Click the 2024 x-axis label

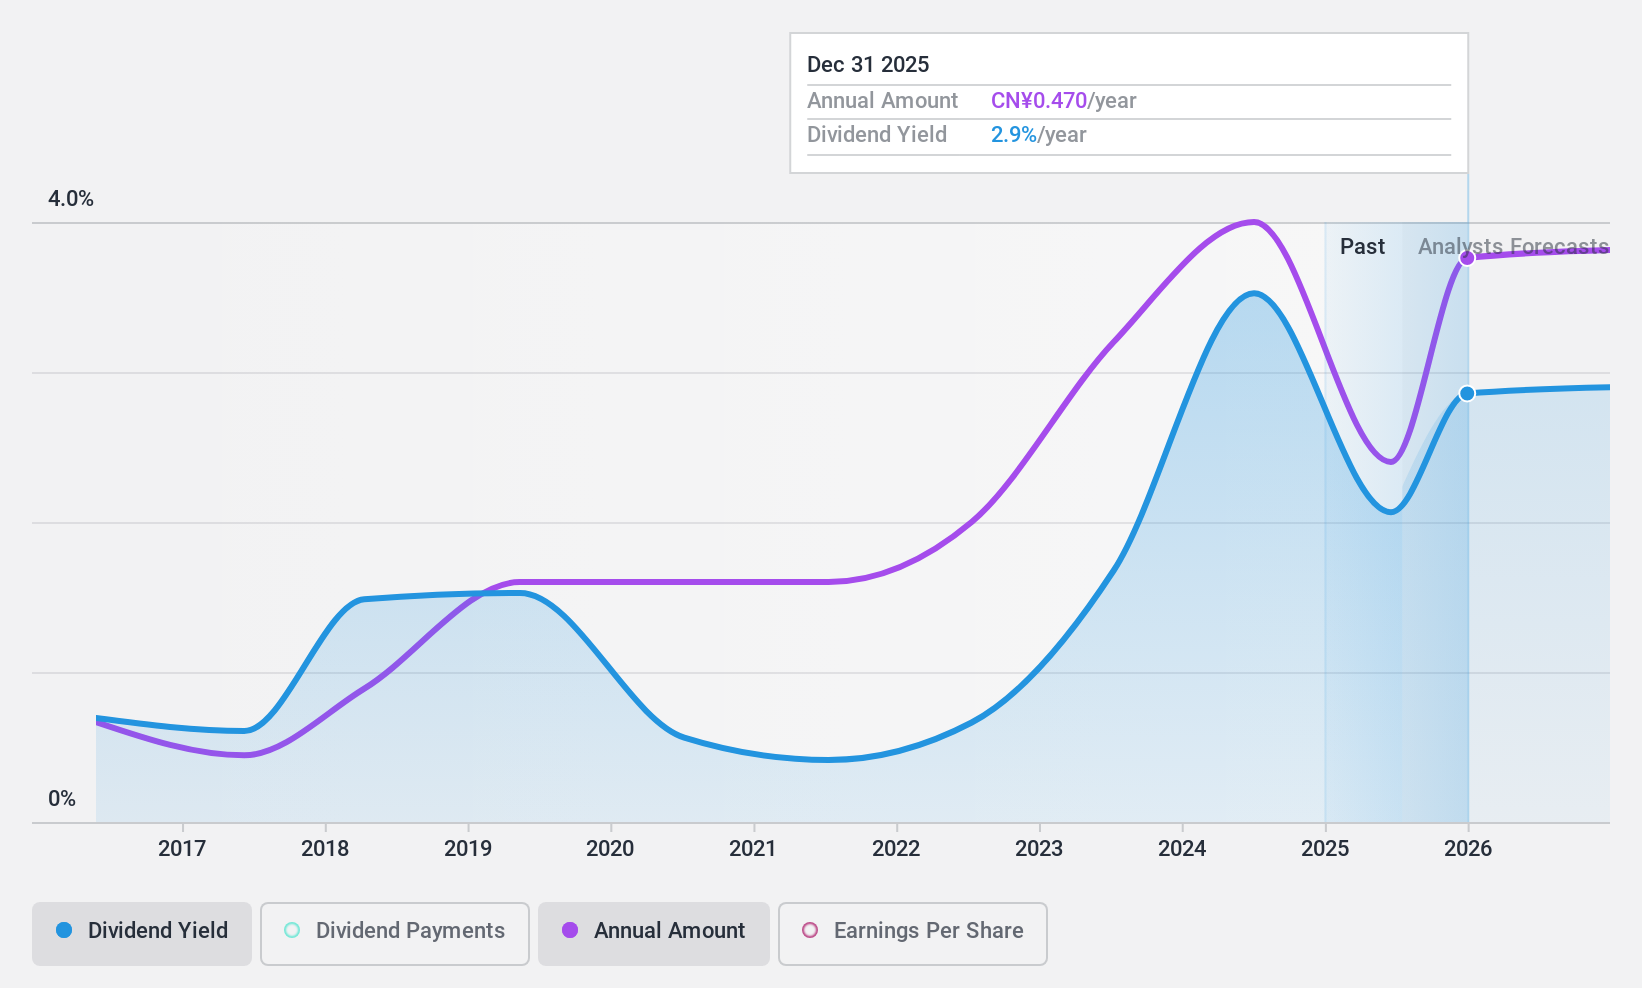[x=1182, y=849]
